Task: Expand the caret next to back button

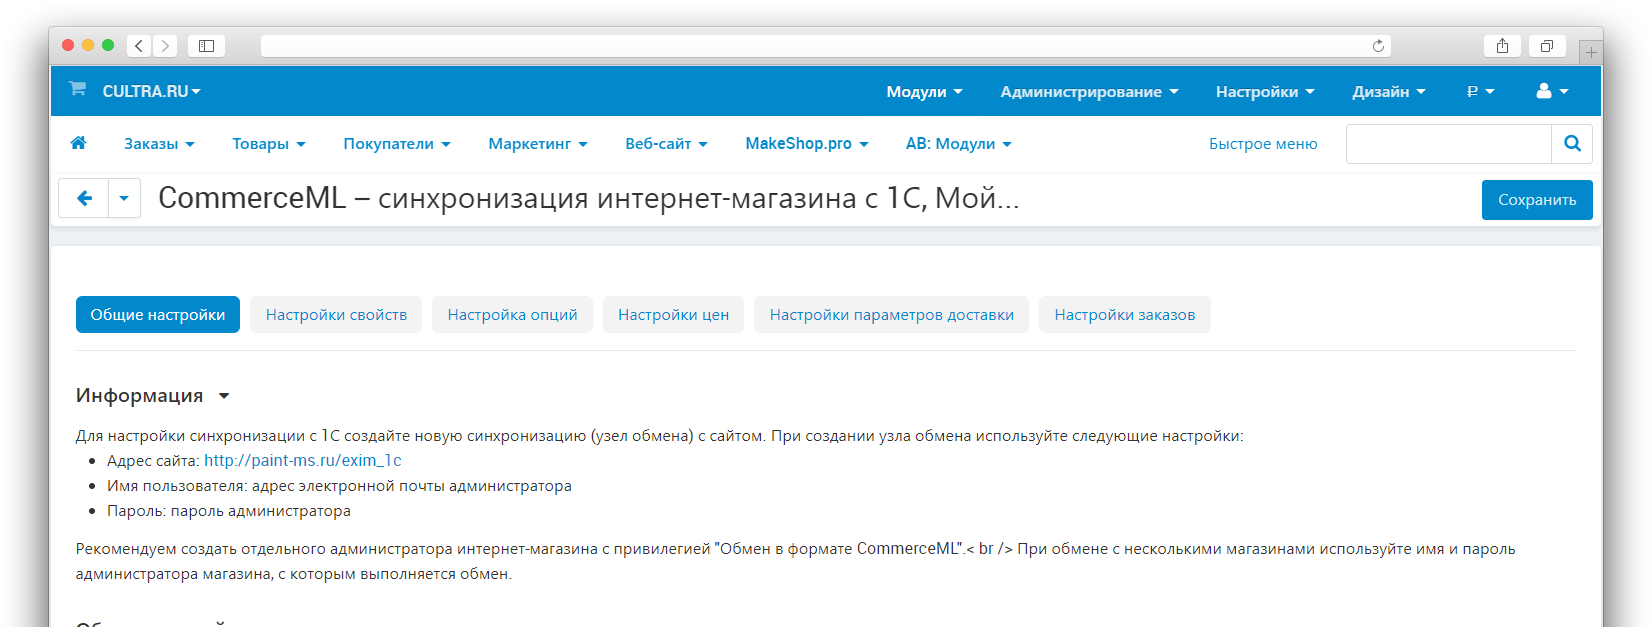Action: point(124,198)
